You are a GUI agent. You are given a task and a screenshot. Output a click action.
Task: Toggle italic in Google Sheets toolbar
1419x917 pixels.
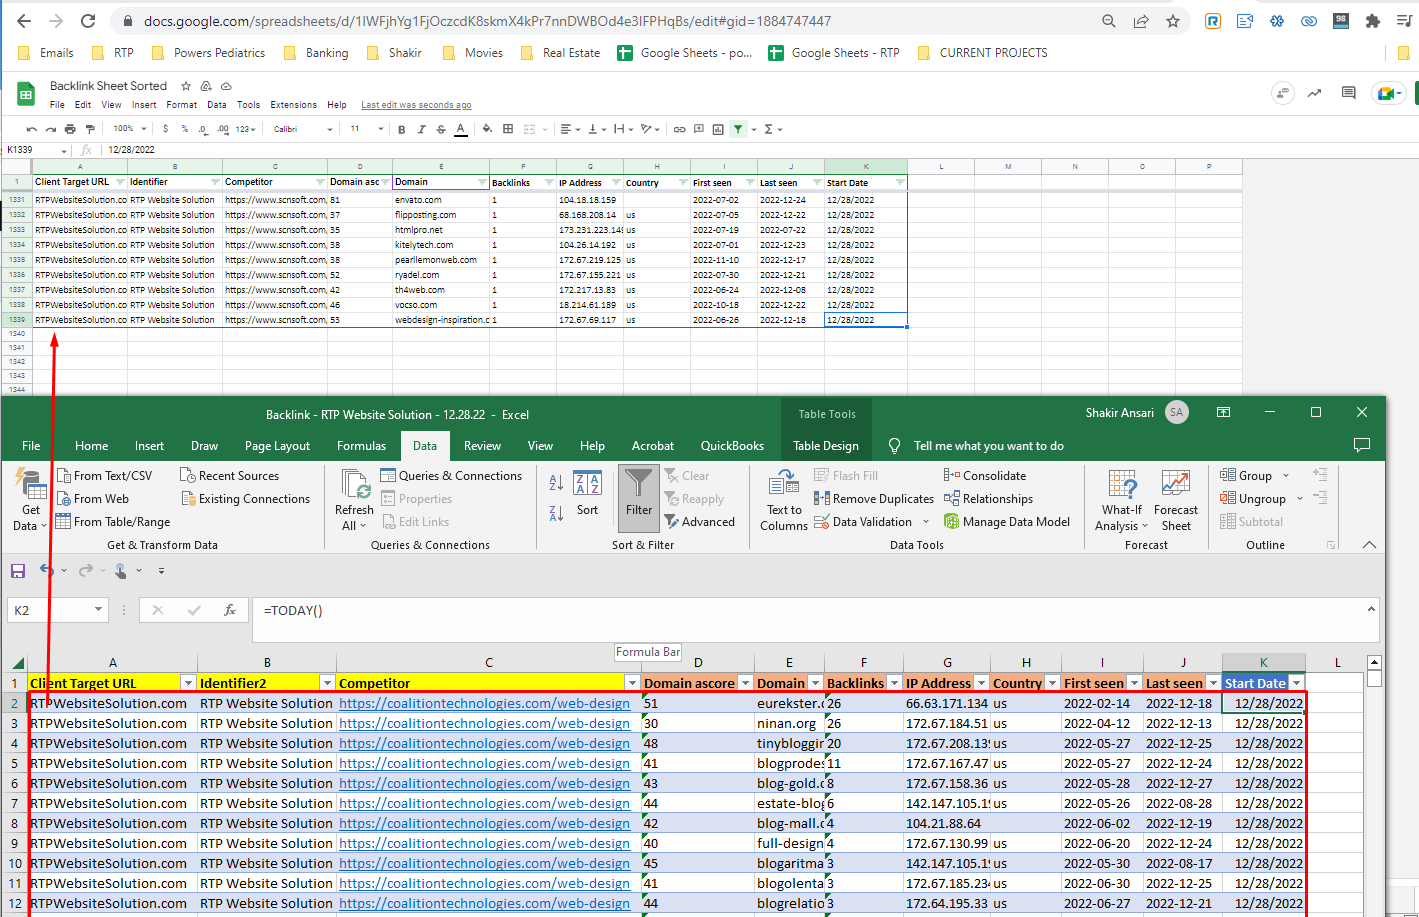pos(421,129)
